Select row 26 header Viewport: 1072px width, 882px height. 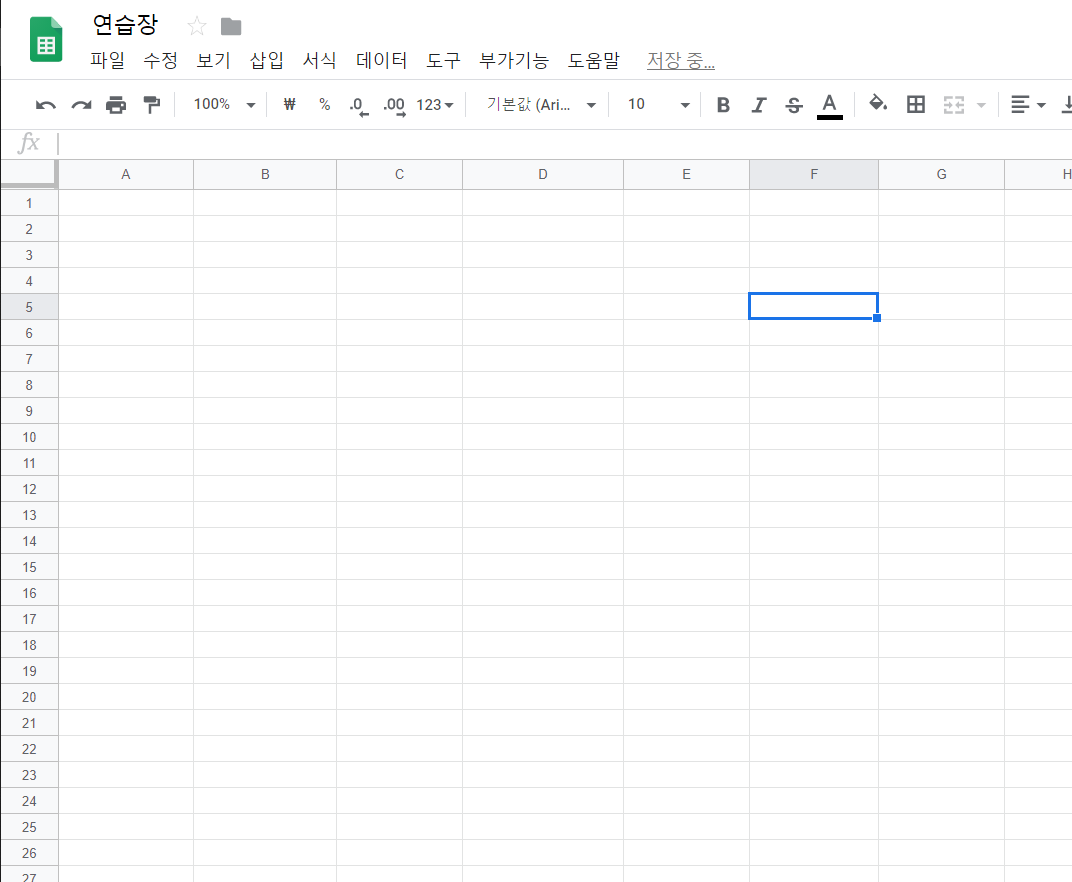point(29,853)
